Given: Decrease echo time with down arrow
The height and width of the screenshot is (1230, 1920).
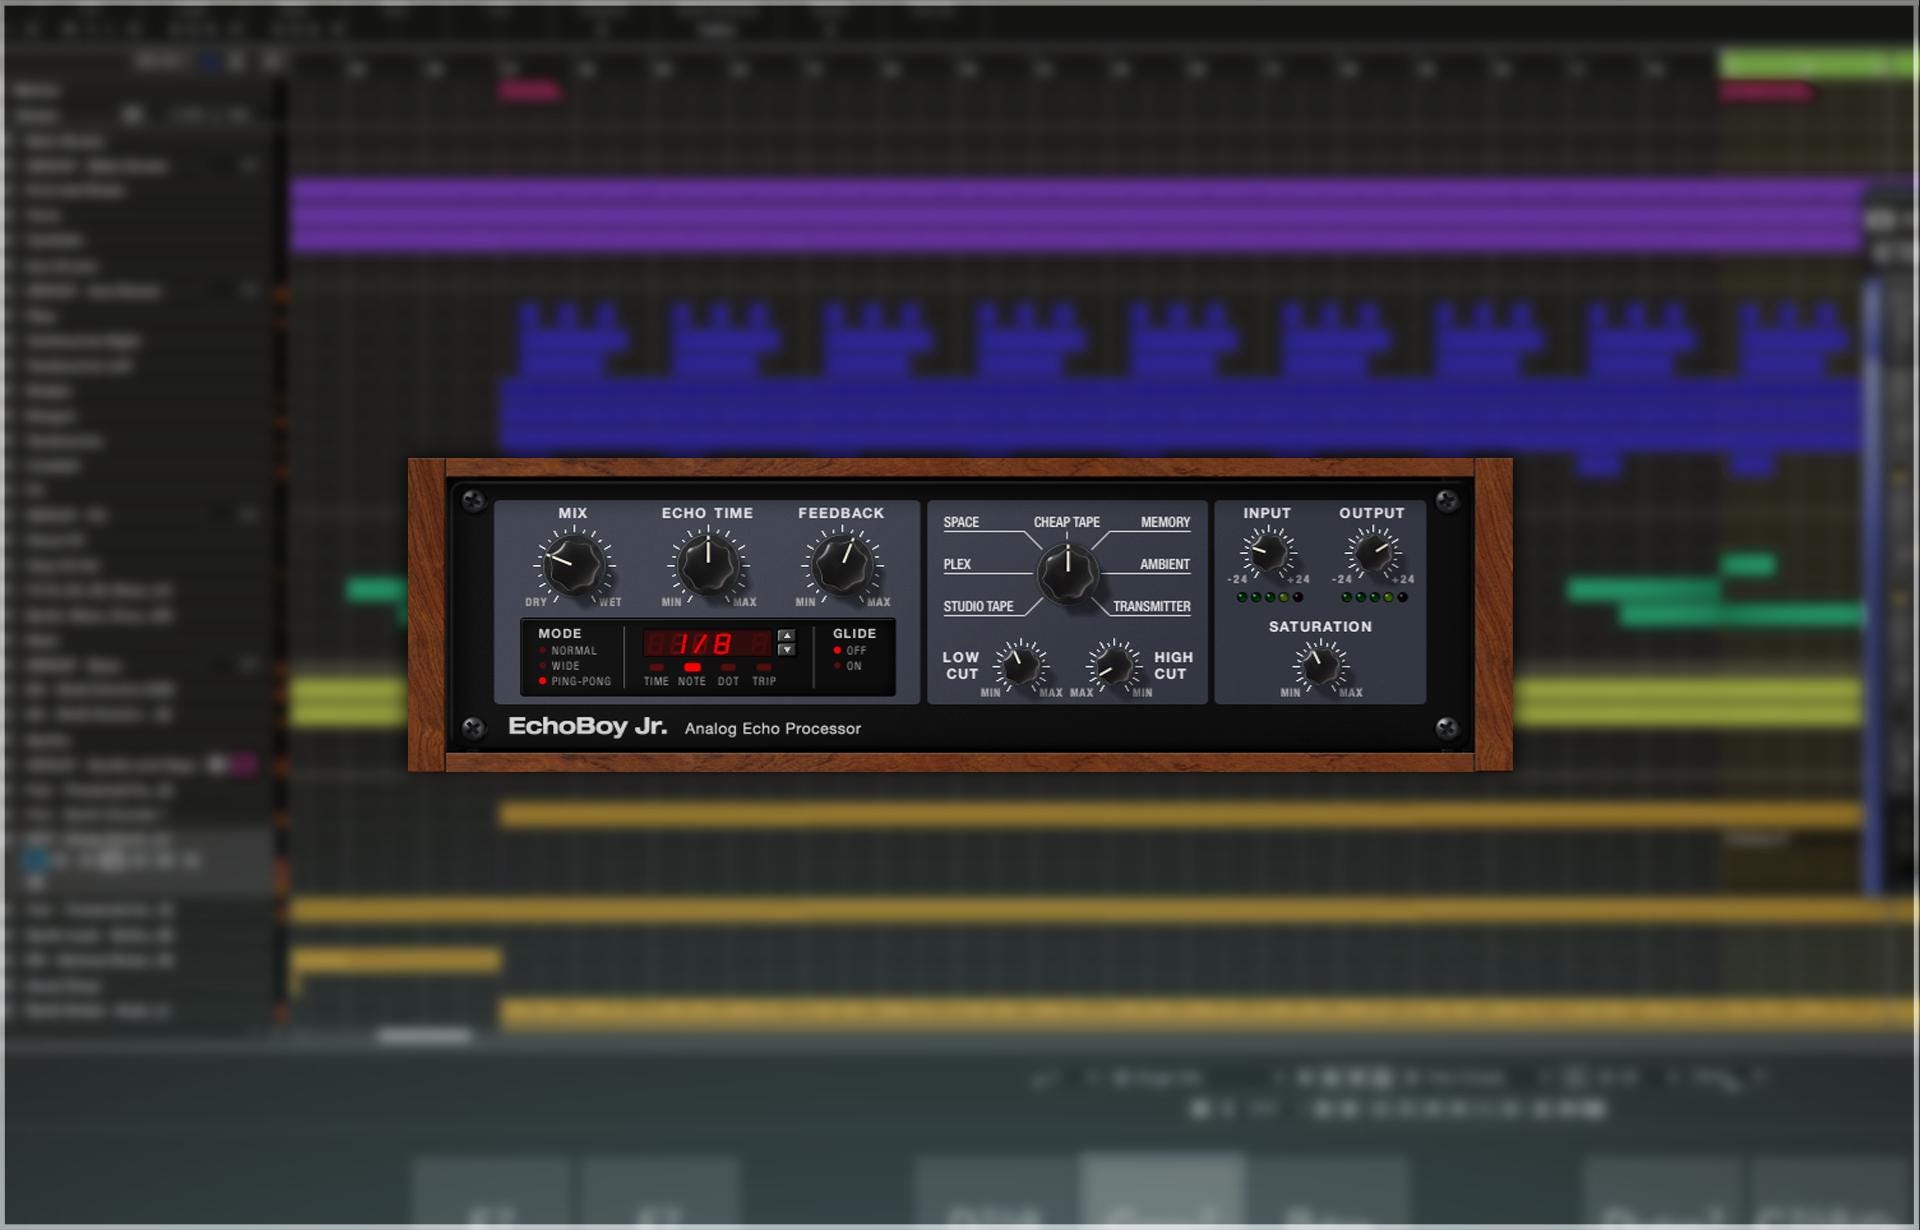Looking at the screenshot, I should (787, 650).
